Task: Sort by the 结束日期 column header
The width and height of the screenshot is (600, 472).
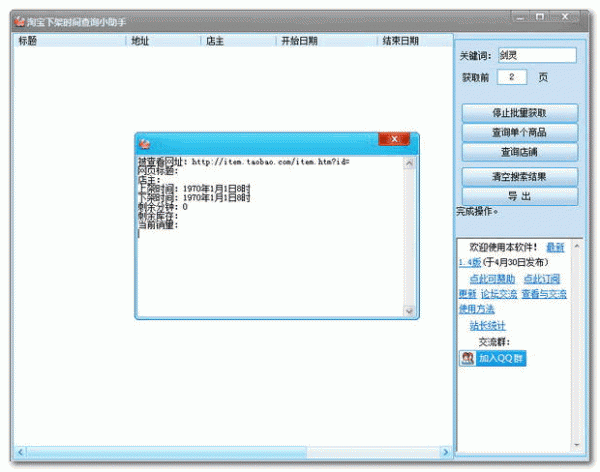Action: click(x=415, y=41)
